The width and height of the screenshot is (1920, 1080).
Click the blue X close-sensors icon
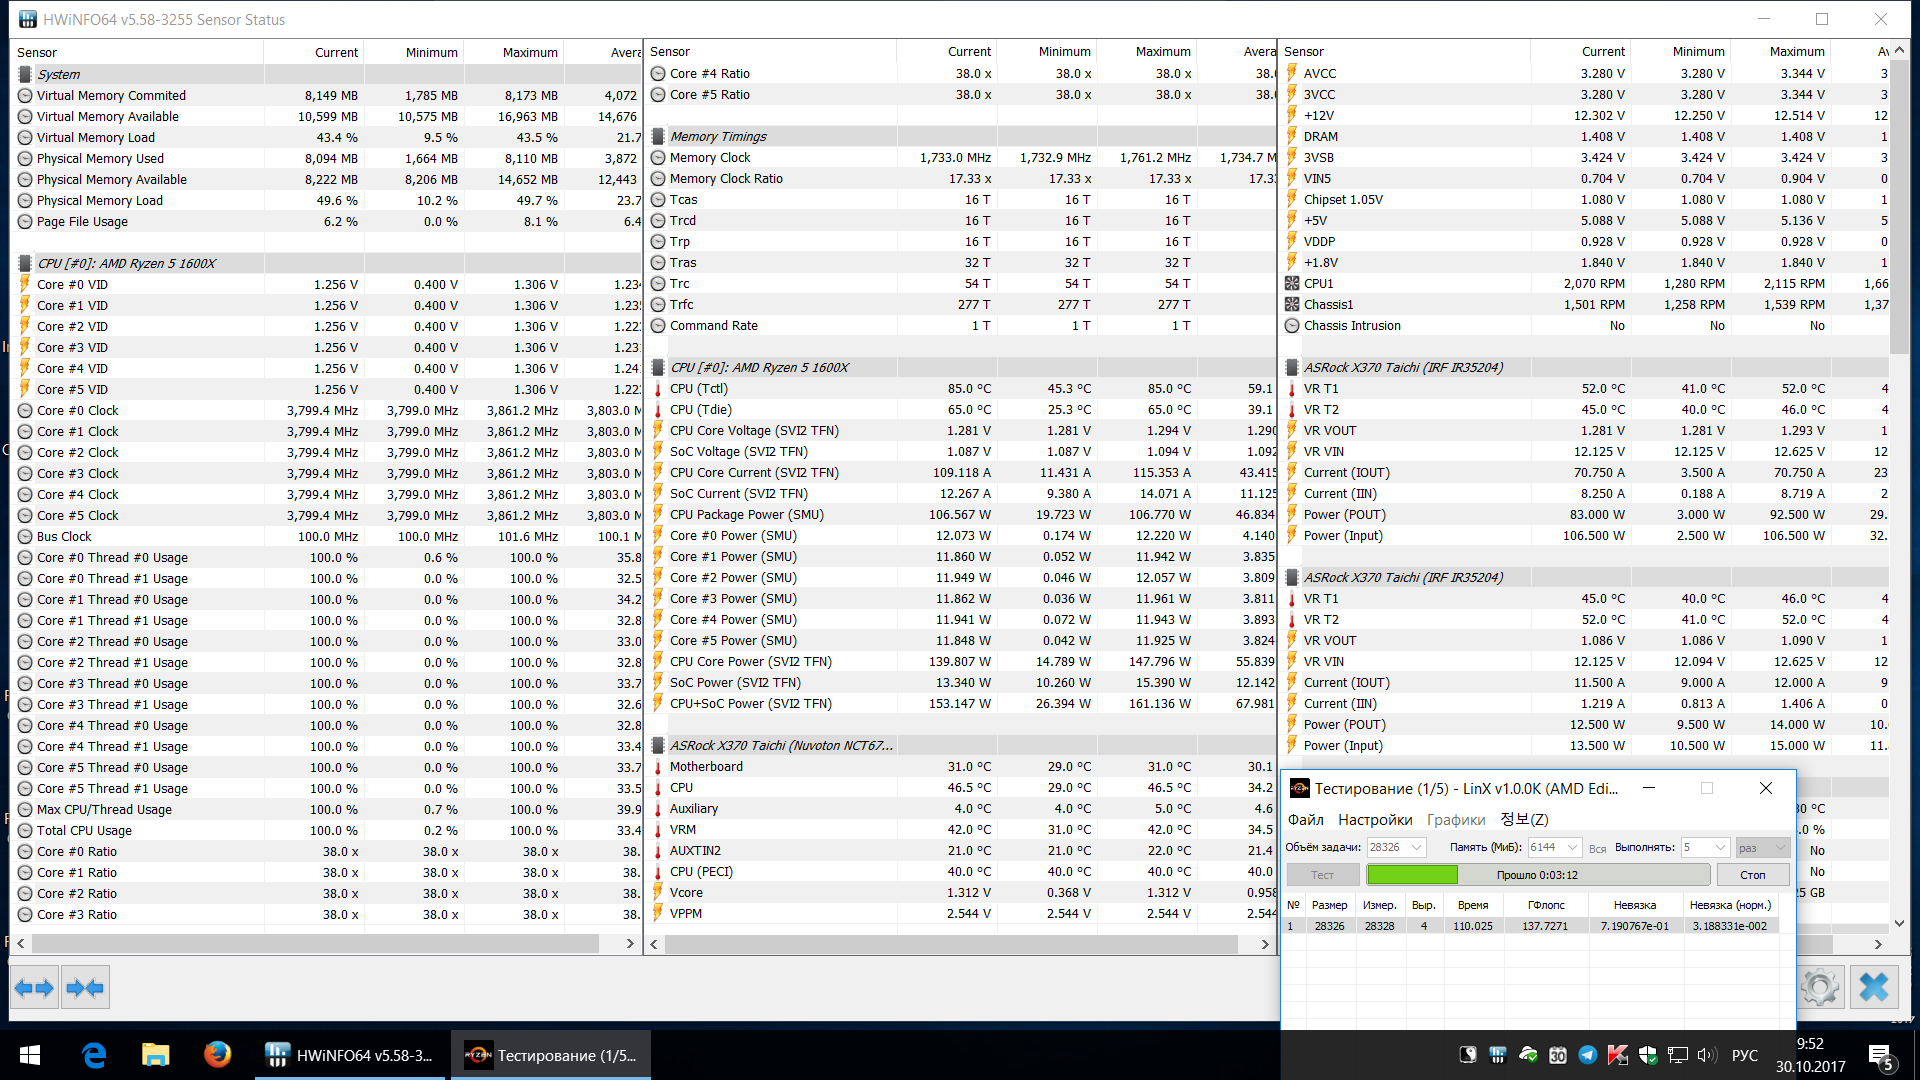(x=1873, y=988)
